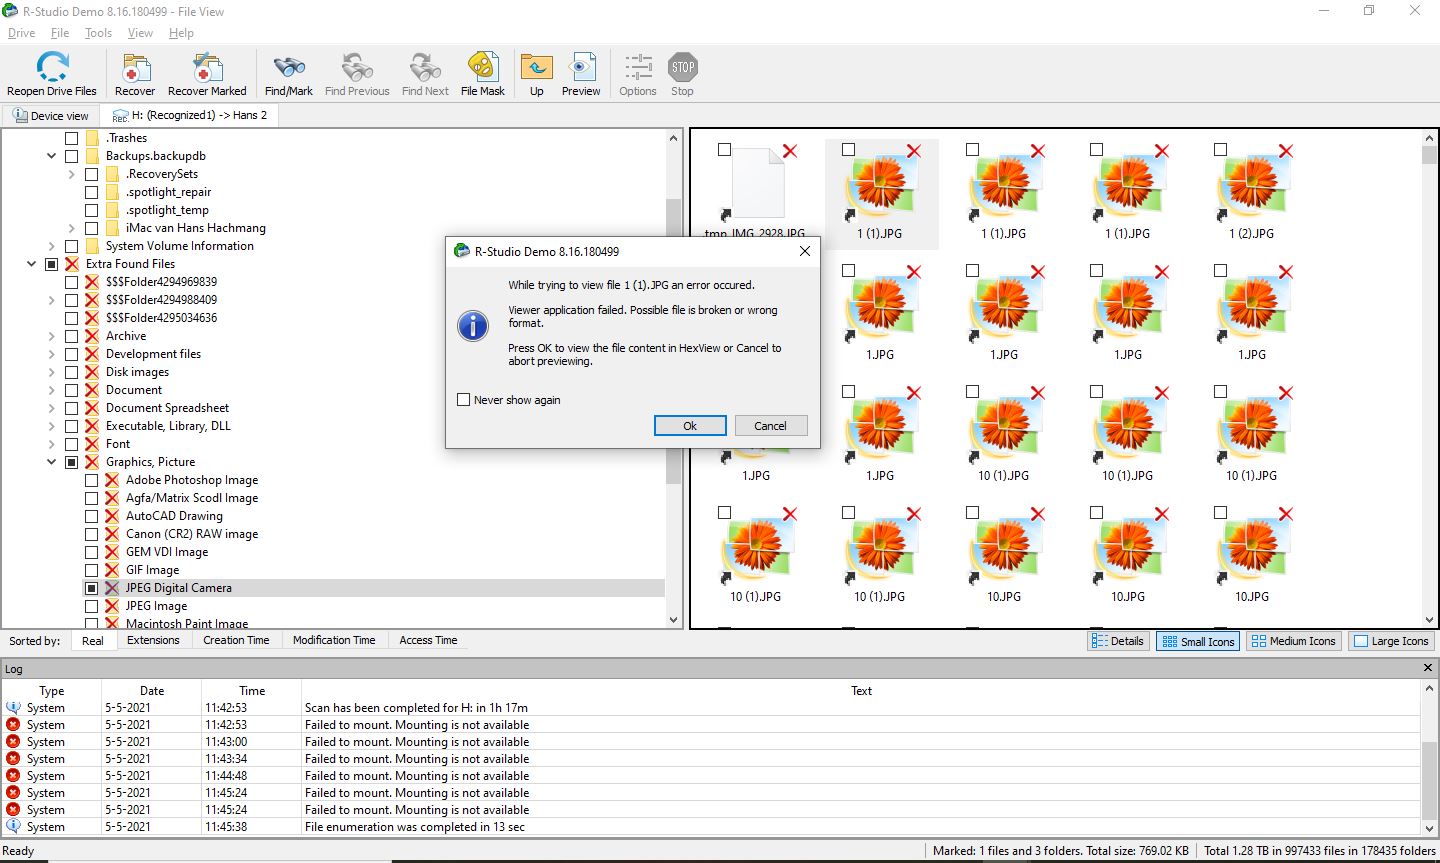Open the Options toolbar icon
Viewport: 1440px width, 863px height.
click(638, 67)
